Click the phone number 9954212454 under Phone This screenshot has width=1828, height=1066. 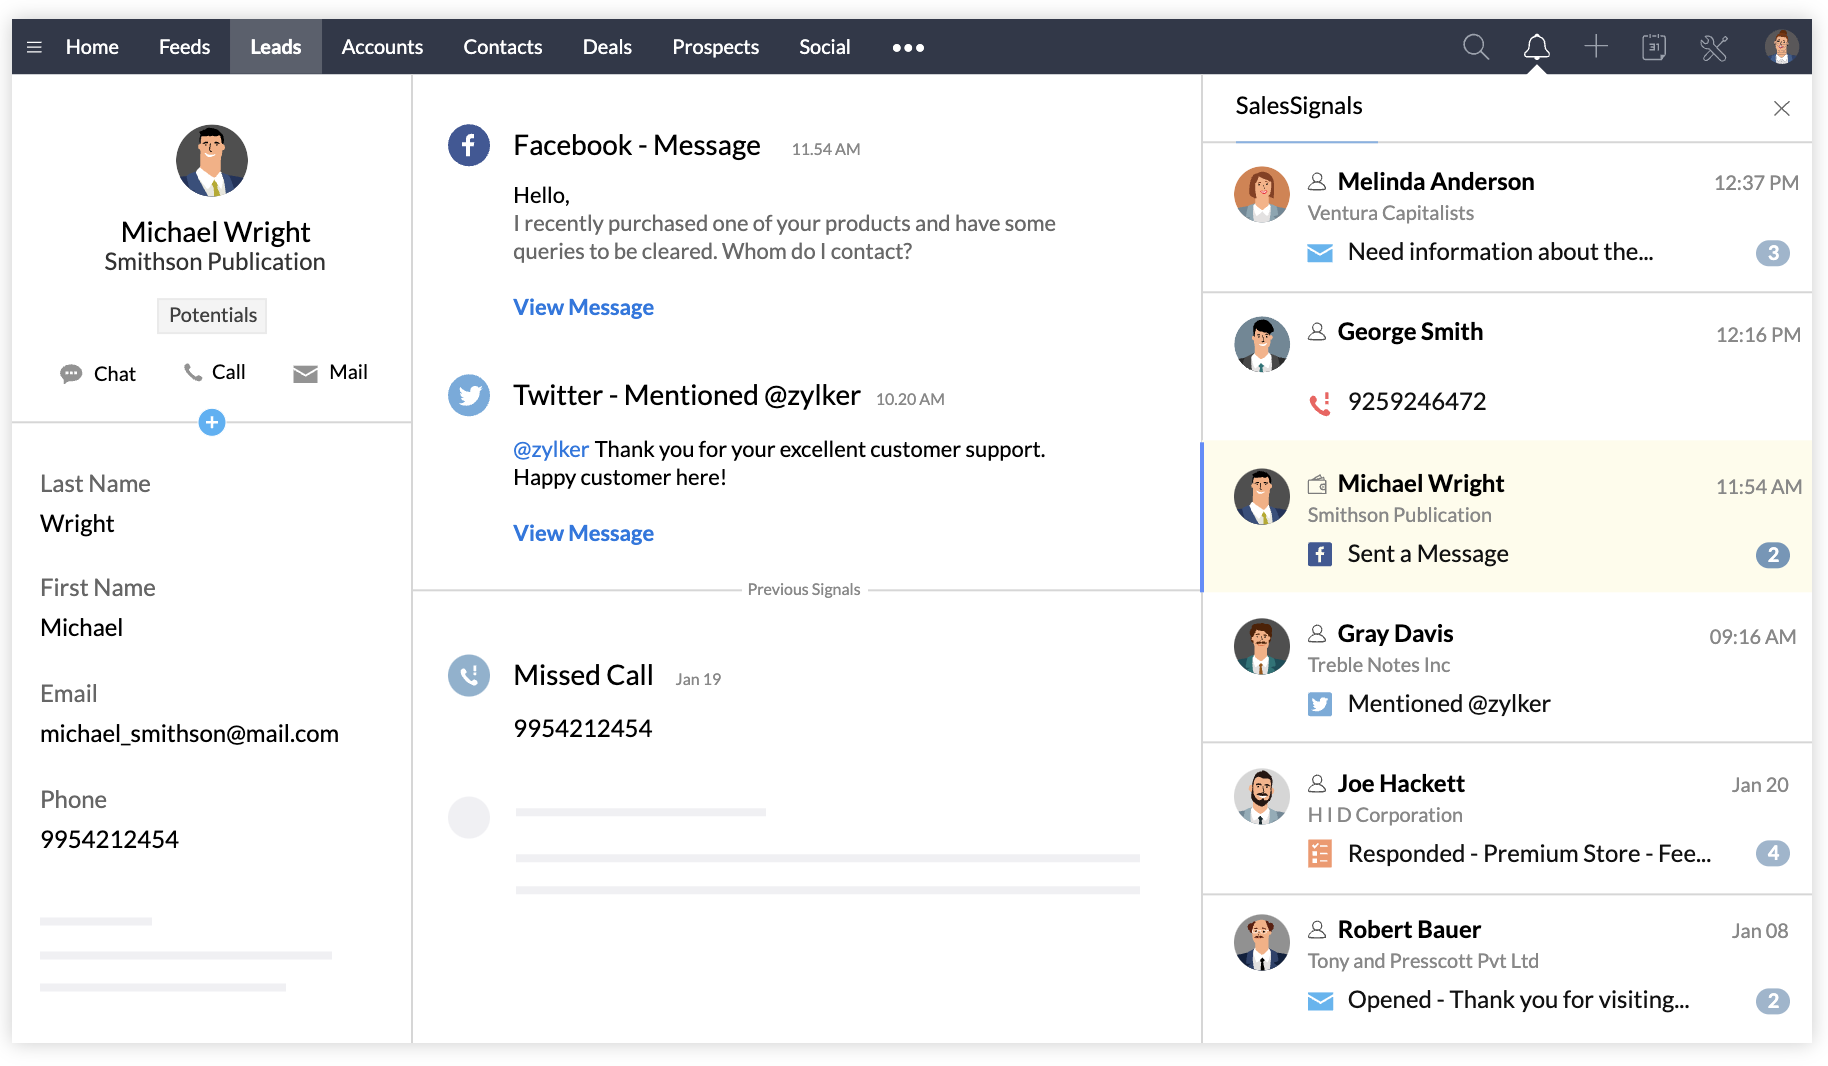(x=110, y=840)
